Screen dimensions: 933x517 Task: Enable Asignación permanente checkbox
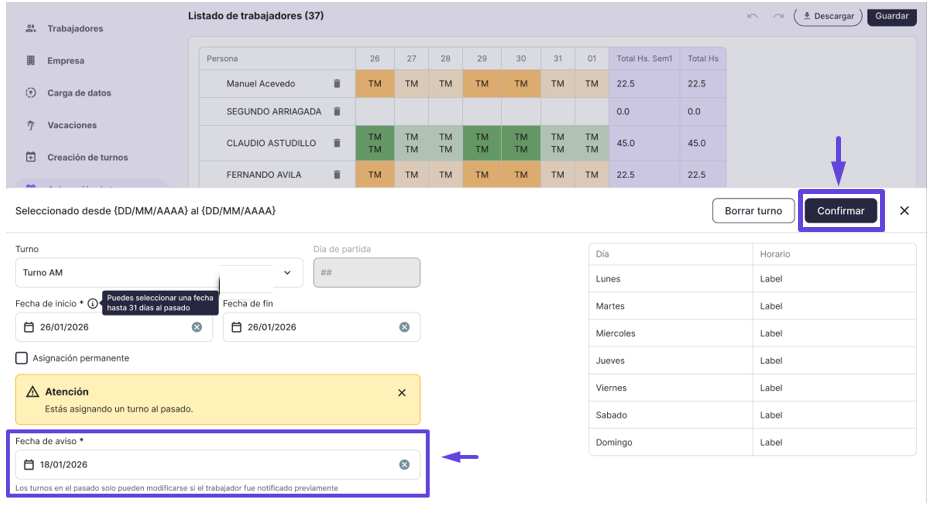[21, 358]
